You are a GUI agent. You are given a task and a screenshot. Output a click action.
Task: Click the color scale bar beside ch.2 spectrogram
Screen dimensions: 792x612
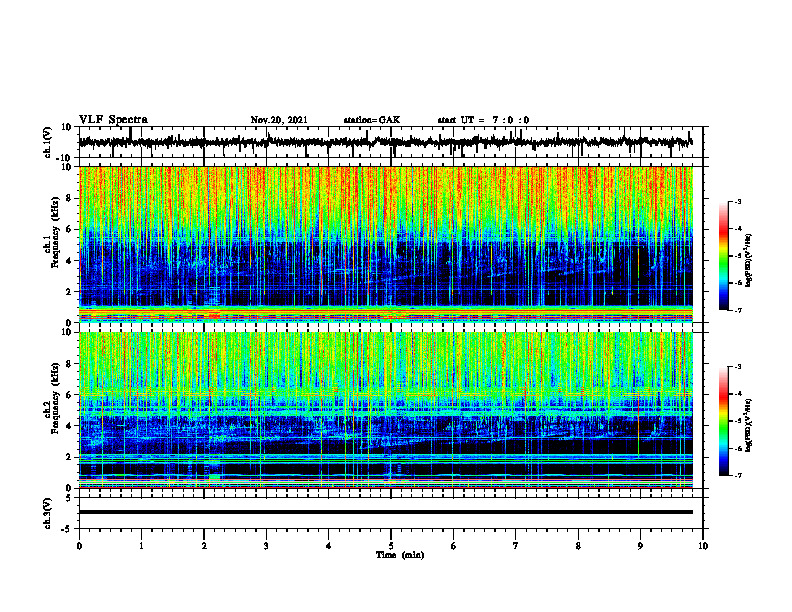point(724,421)
